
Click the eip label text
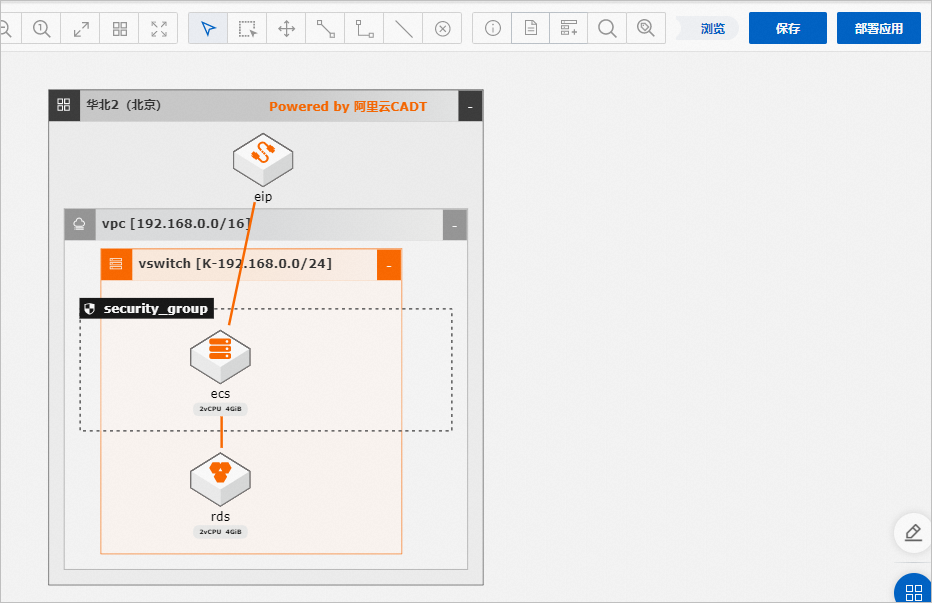coord(263,197)
